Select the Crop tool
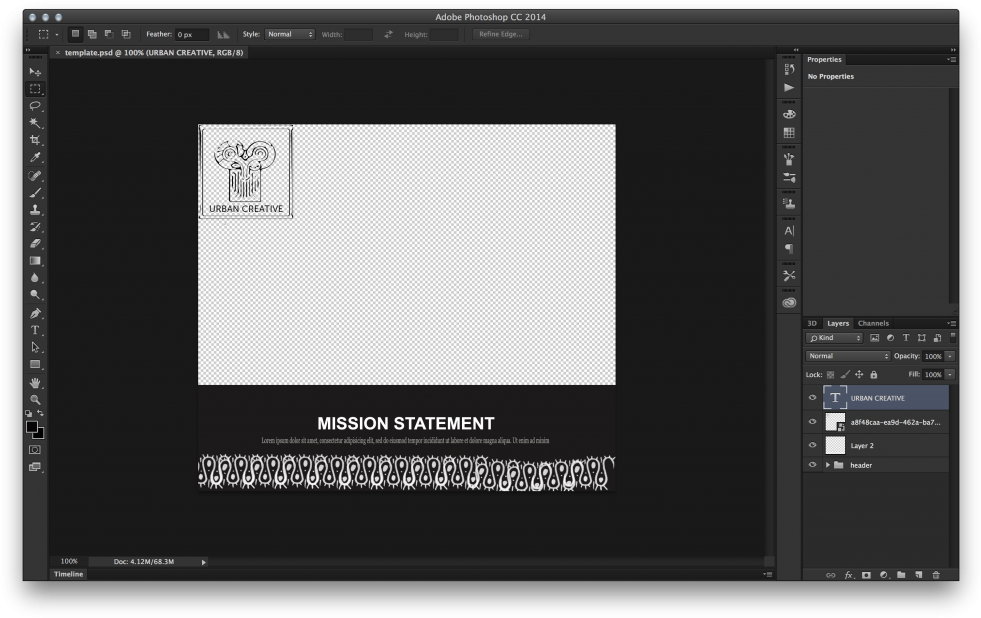This screenshot has height=618, width=981. click(35, 139)
